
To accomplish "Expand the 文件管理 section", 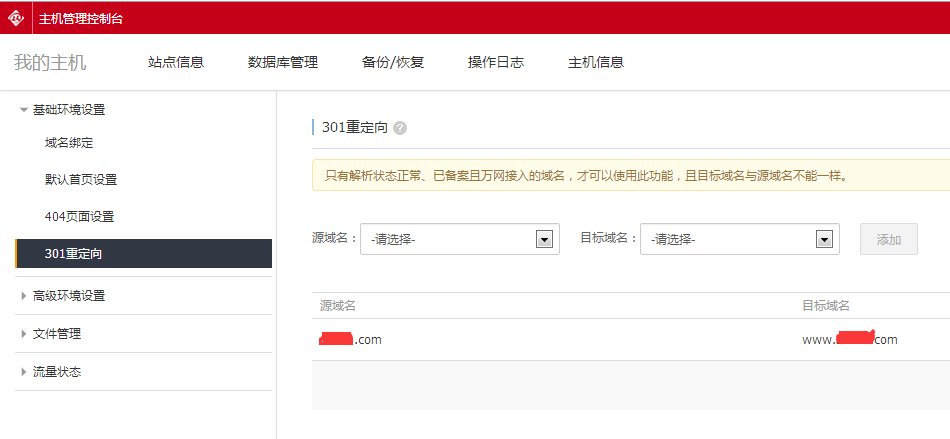I will click(56, 334).
